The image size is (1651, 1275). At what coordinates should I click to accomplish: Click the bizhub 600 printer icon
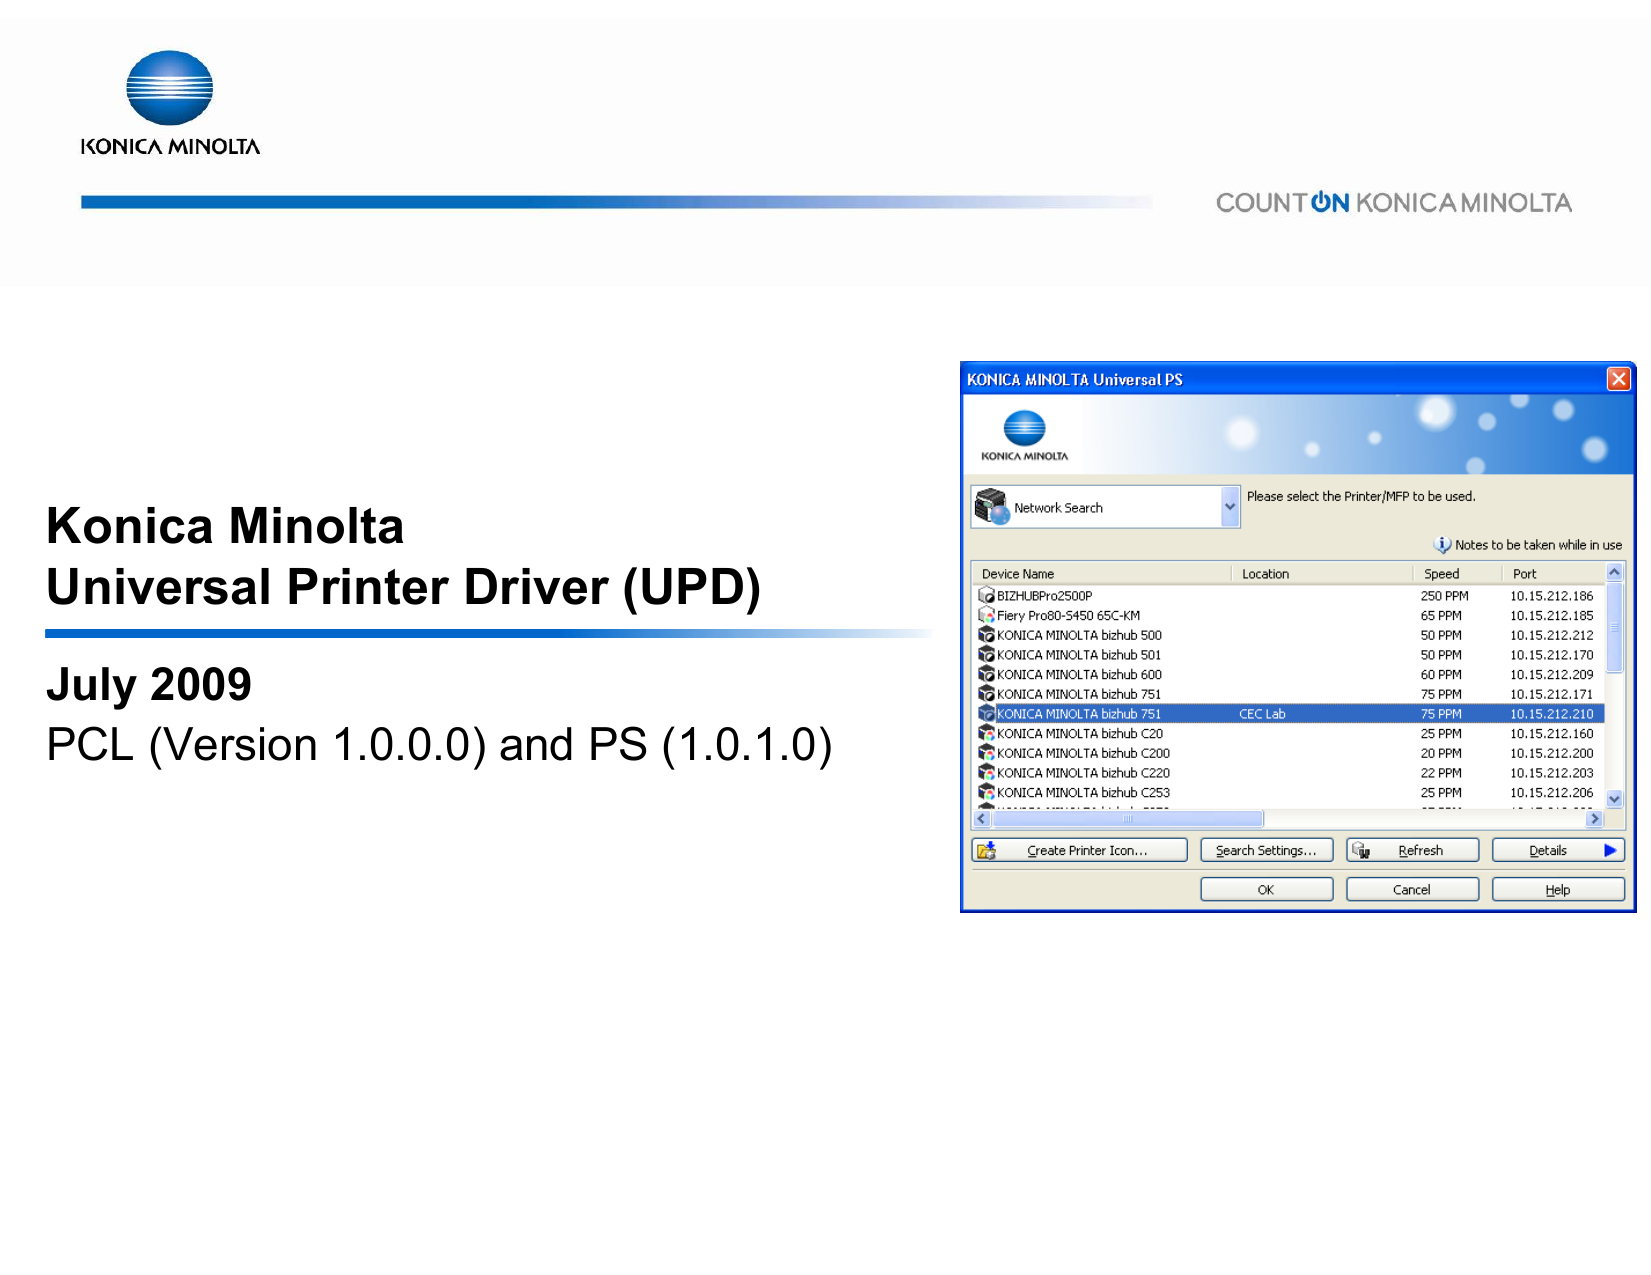(986, 675)
